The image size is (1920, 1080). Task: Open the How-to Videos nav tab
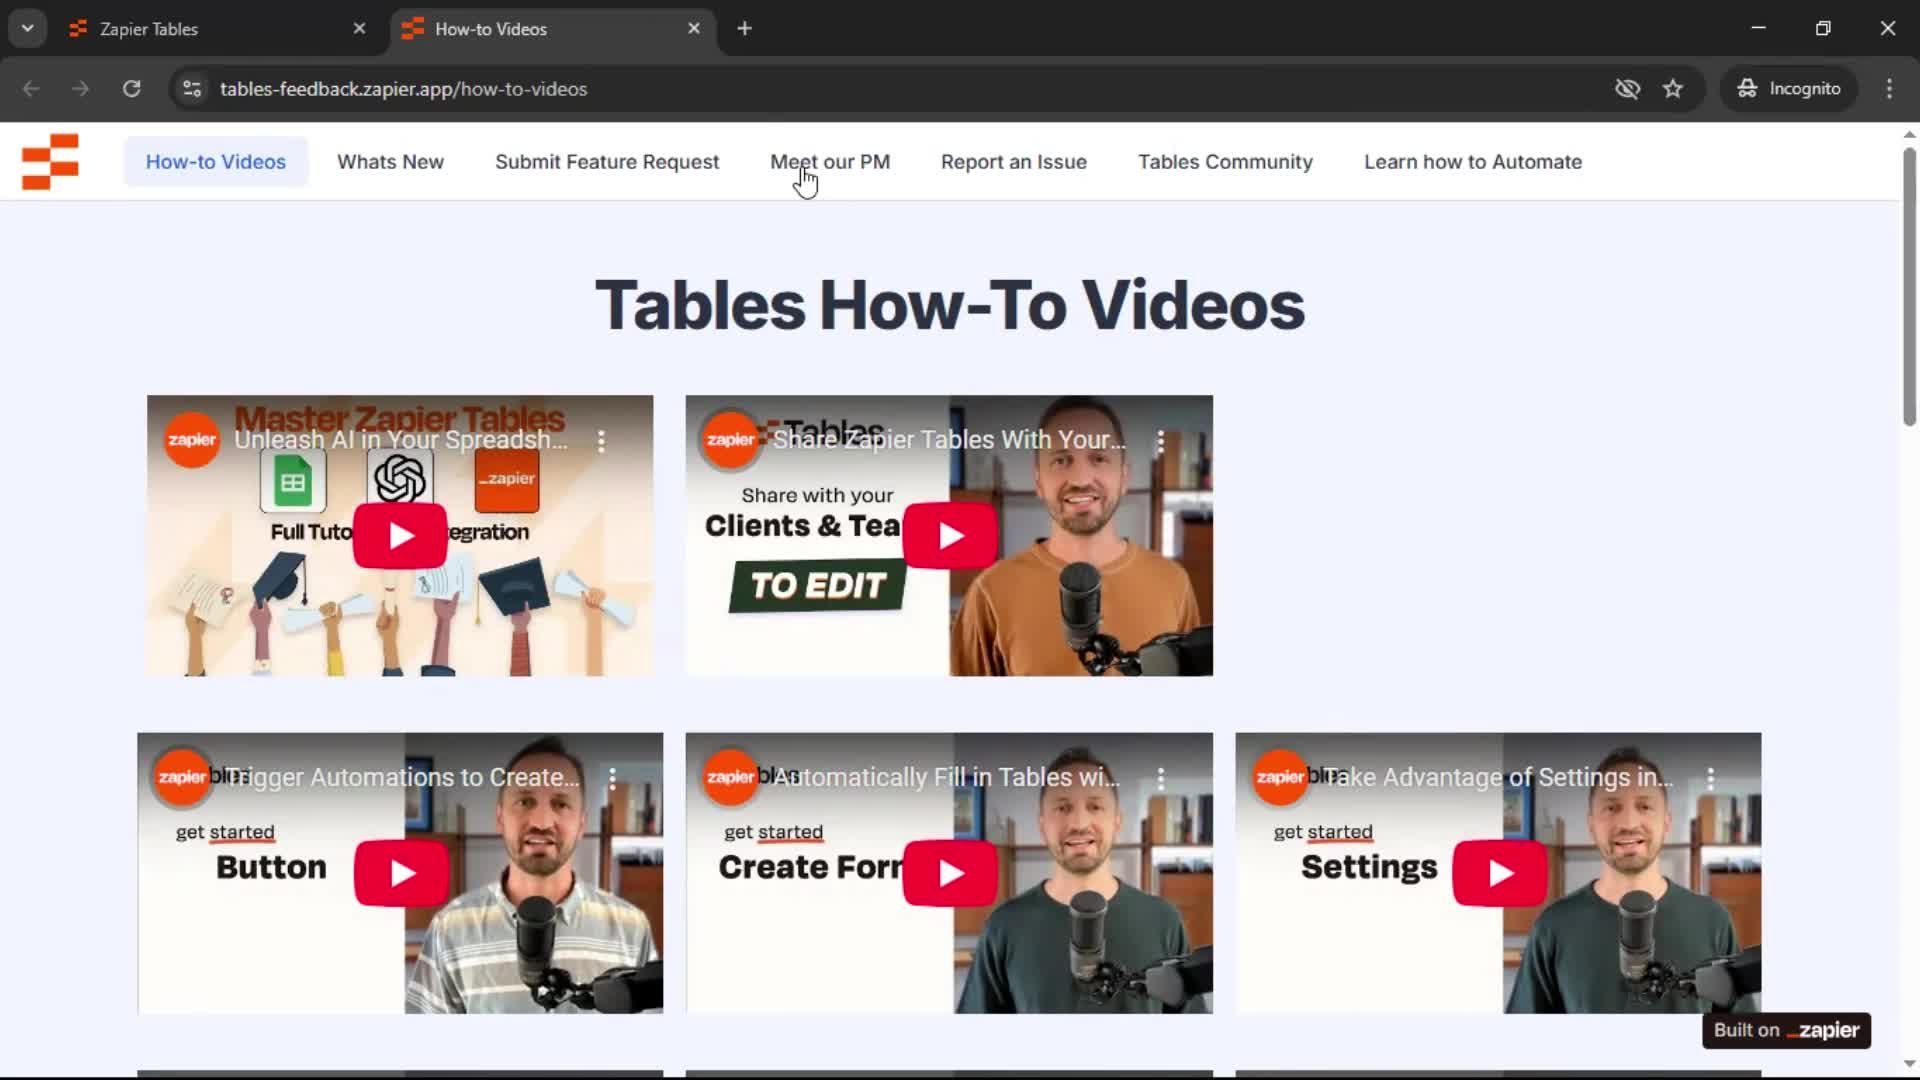(215, 162)
